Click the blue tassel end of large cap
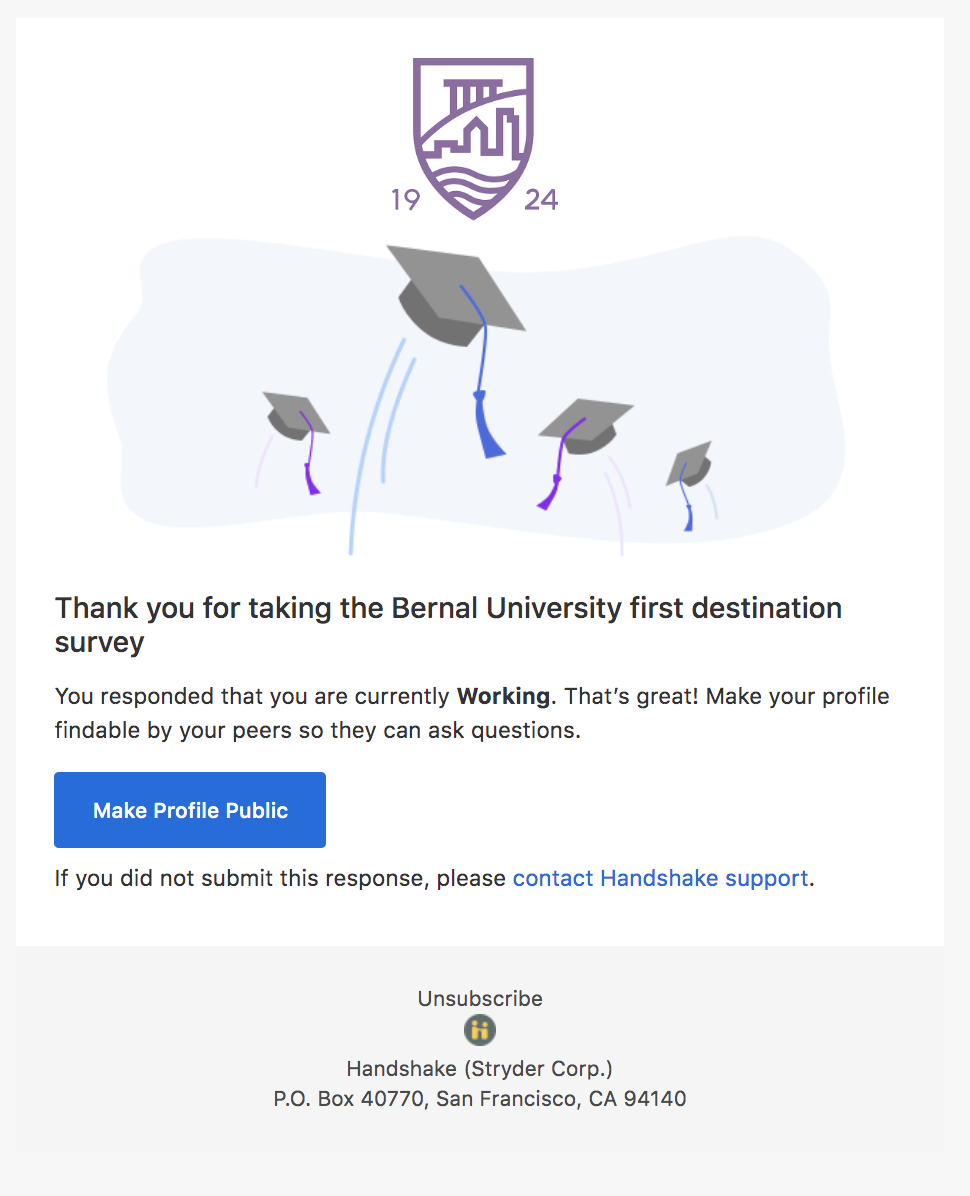This screenshot has width=970, height=1196. (x=488, y=427)
